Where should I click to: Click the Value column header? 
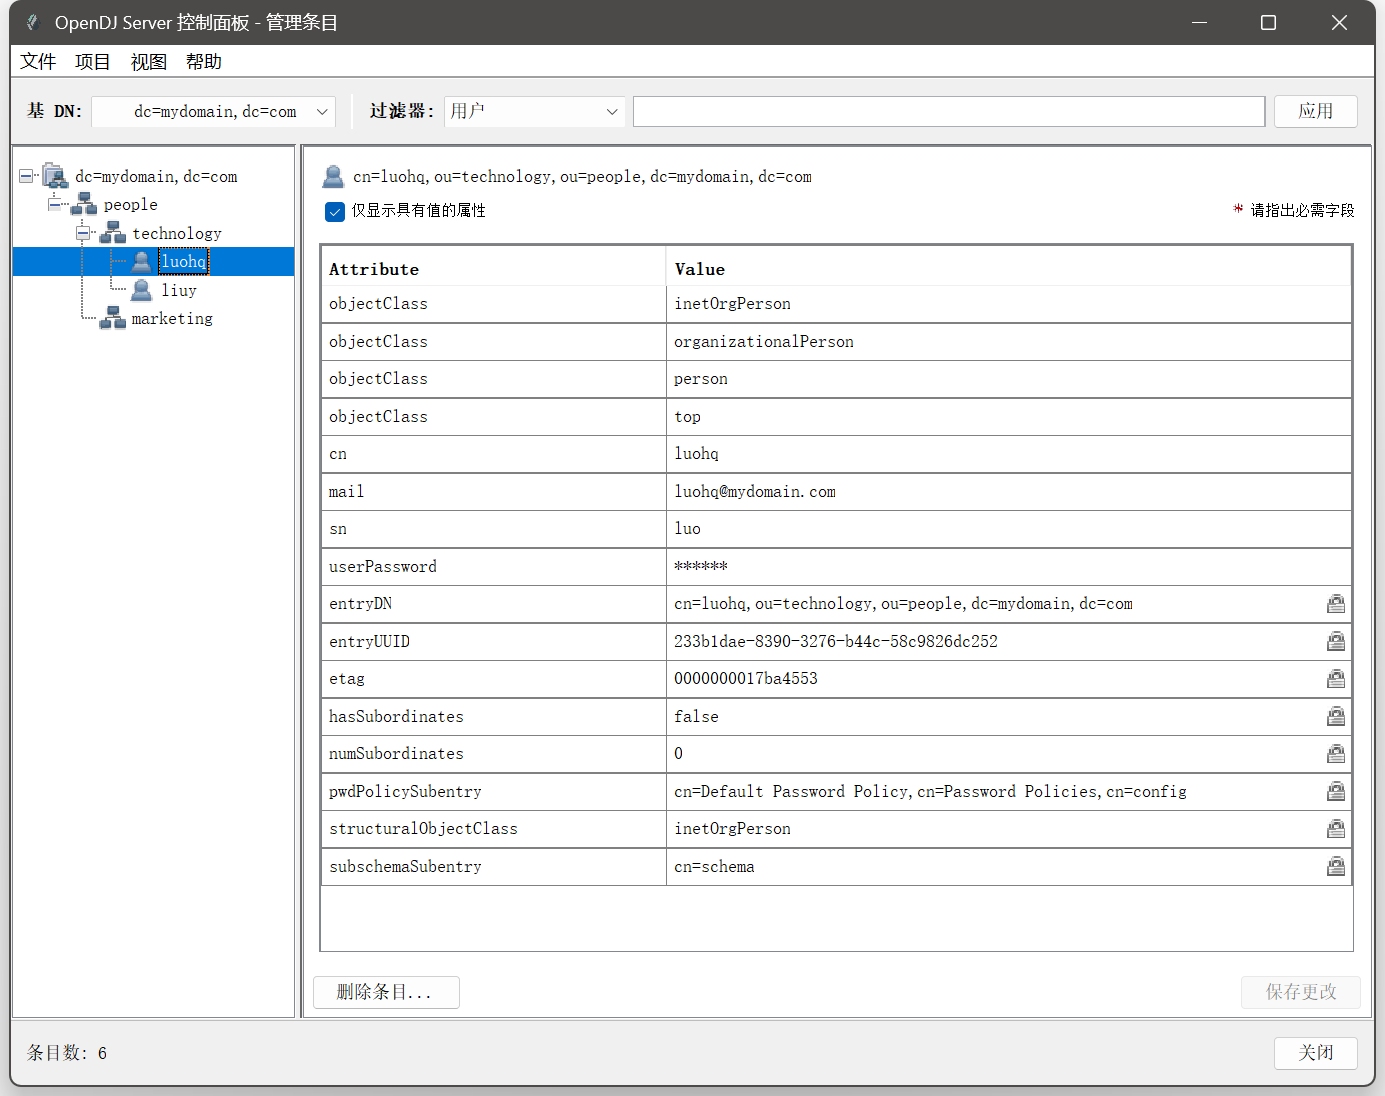(x=1009, y=269)
